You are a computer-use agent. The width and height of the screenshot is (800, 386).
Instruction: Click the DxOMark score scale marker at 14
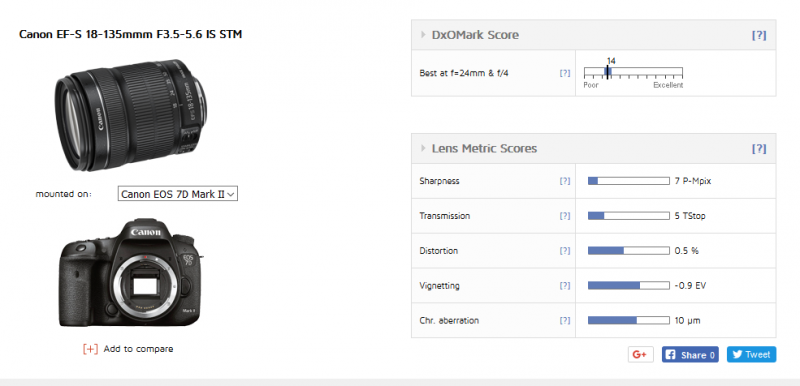607,72
